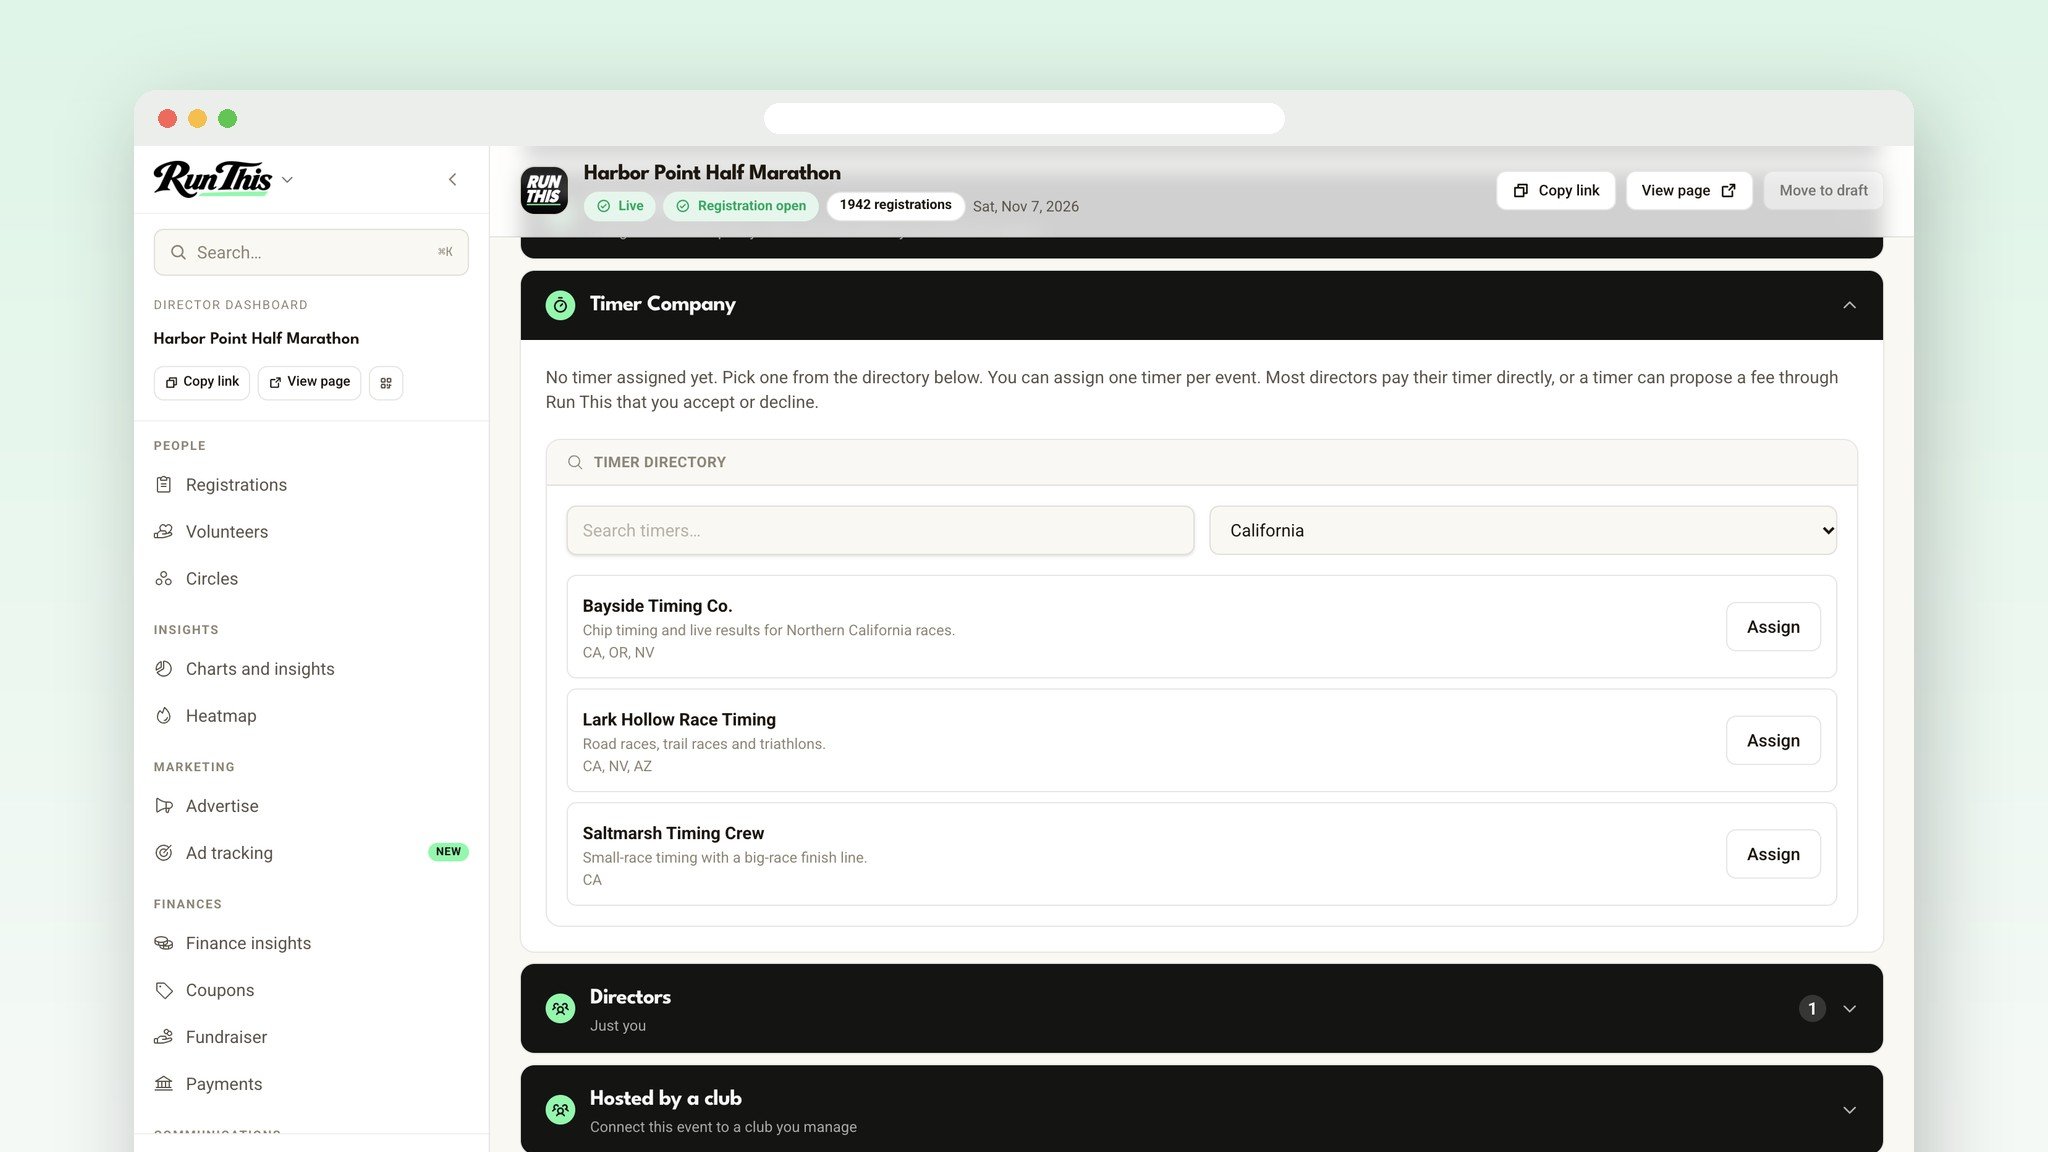Click the Live status badge

(x=620, y=206)
